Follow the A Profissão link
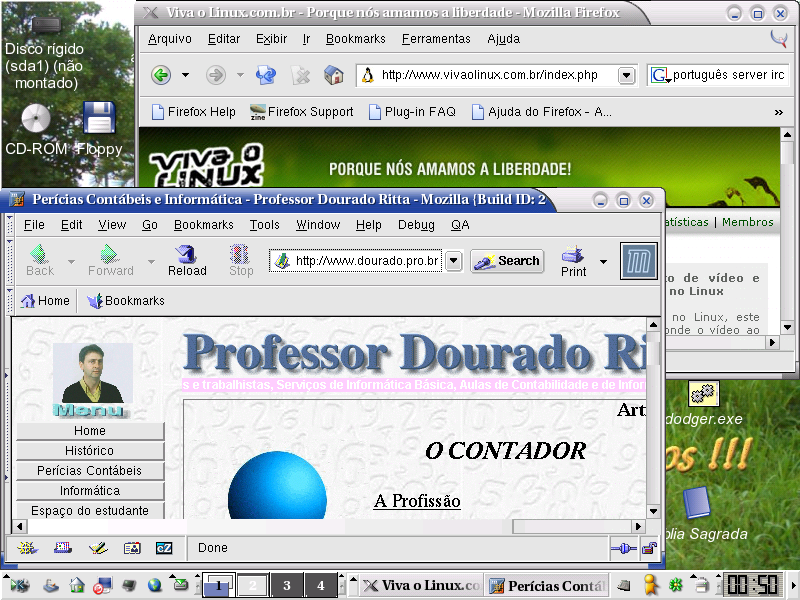This screenshot has height=600, width=800. click(x=417, y=501)
